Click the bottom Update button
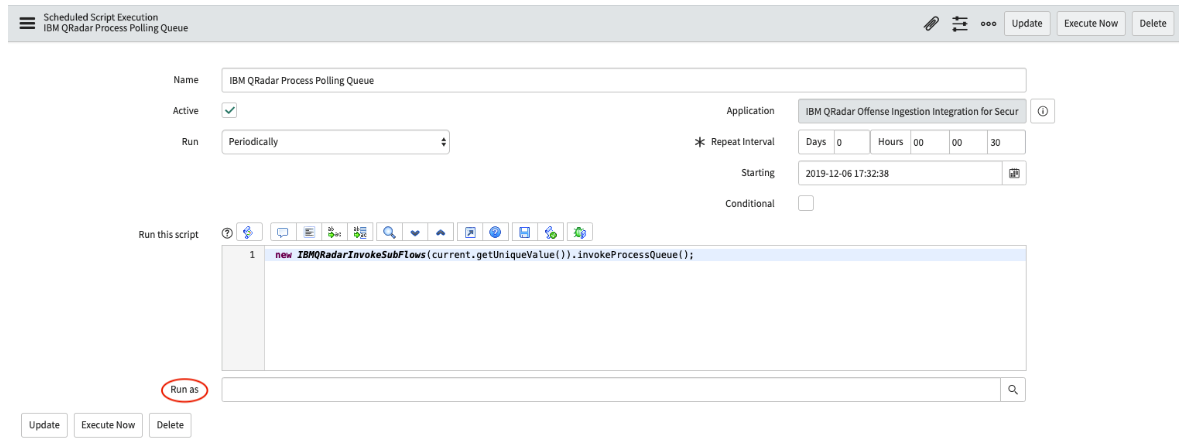 click(45, 425)
